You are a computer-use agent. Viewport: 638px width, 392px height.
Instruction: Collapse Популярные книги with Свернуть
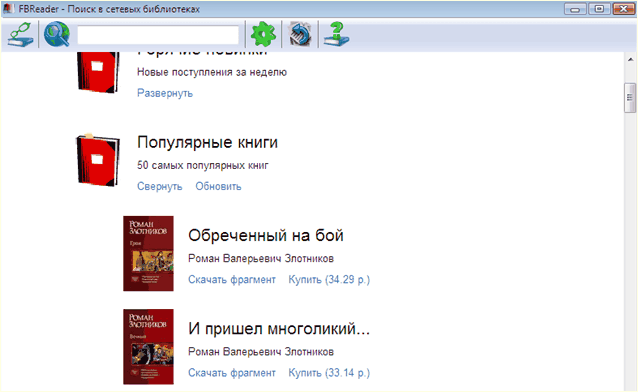(160, 186)
